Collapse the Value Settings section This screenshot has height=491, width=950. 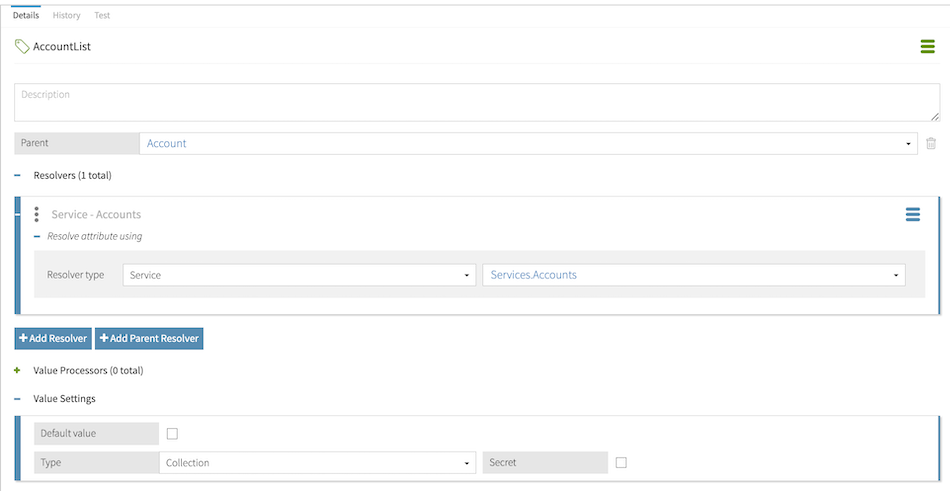pos(18,399)
